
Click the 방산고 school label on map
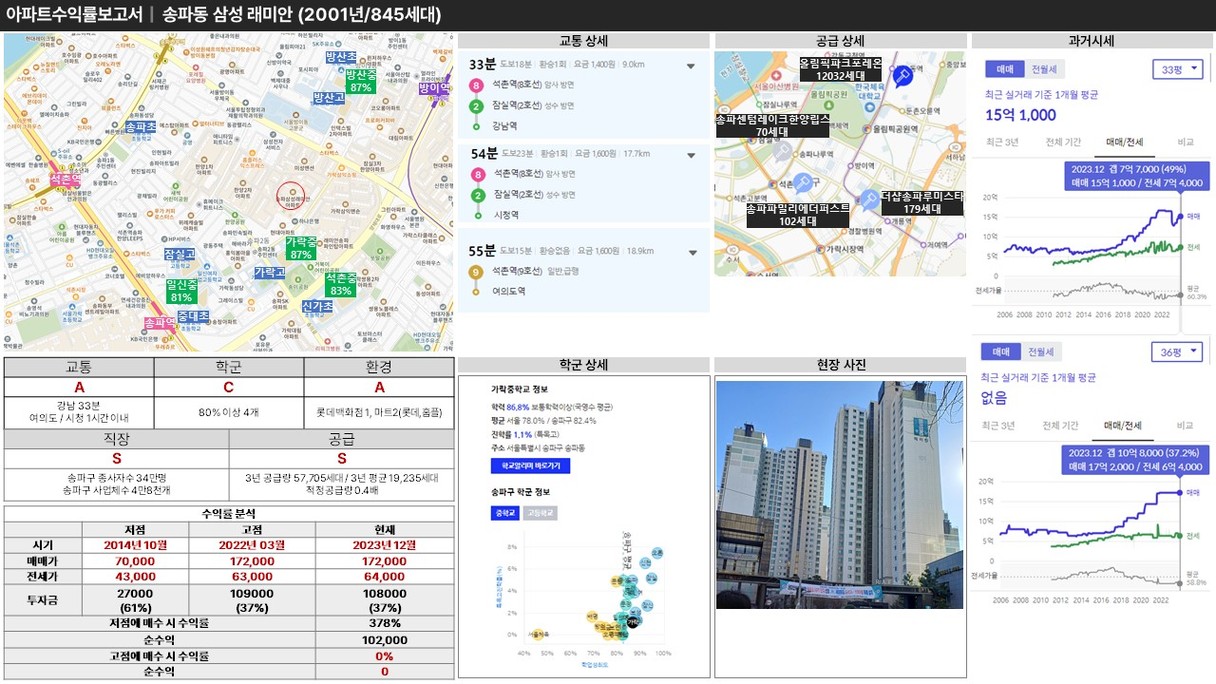328,98
